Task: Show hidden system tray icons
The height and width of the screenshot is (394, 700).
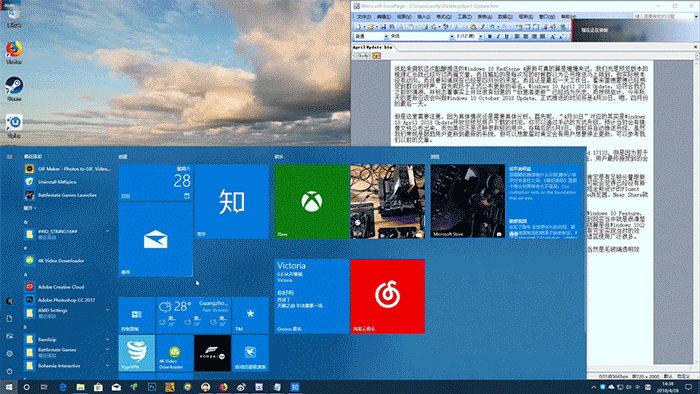Action: [593, 387]
